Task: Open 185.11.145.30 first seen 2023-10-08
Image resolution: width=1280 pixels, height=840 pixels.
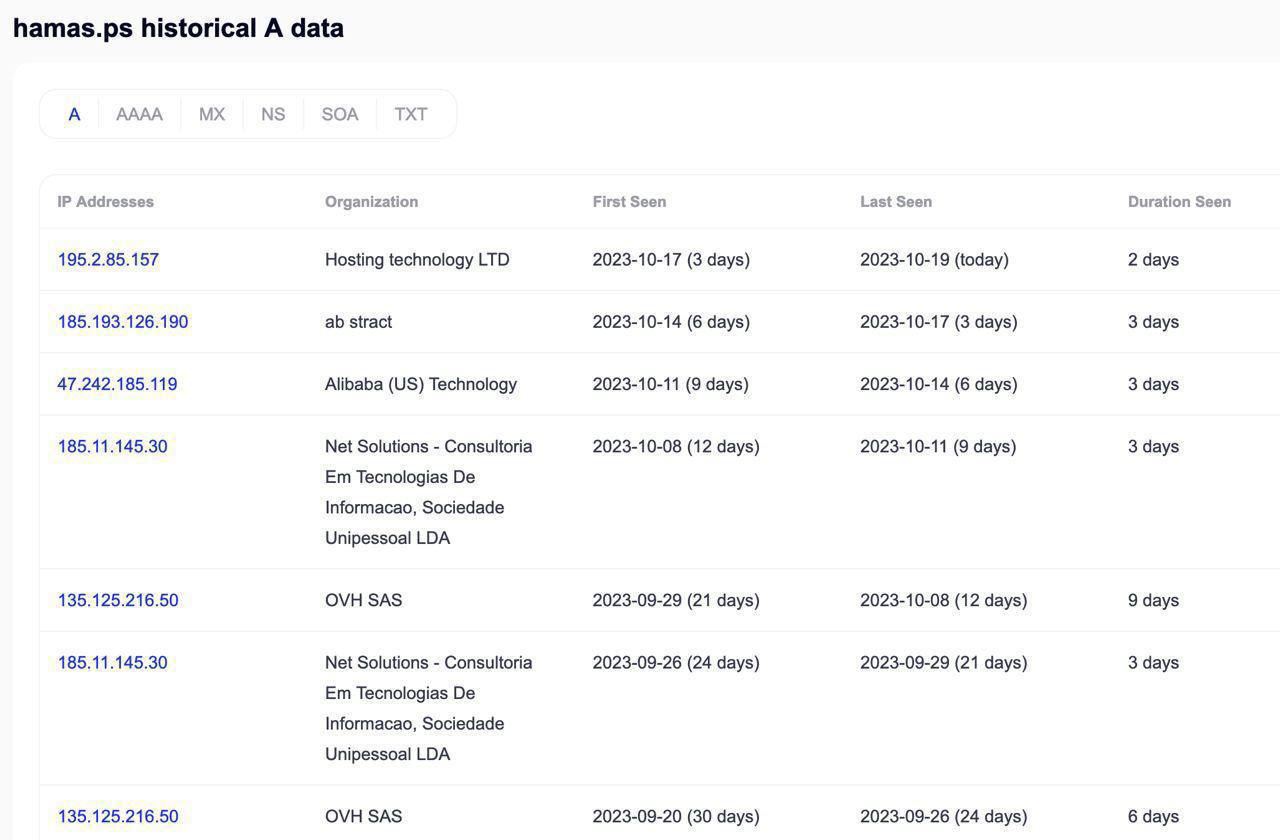Action: pyautogui.click(x=112, y=446)
